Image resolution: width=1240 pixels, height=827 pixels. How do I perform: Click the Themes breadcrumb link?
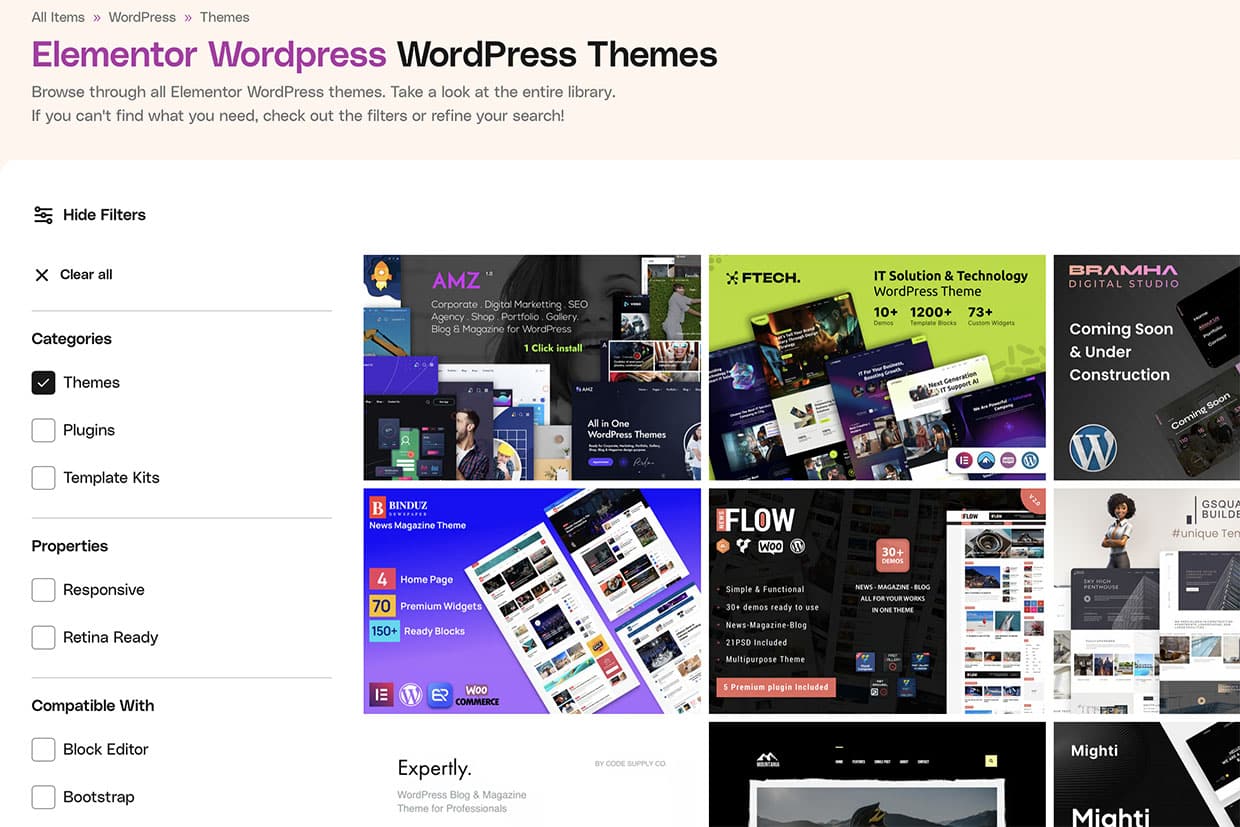click(224, 17)
